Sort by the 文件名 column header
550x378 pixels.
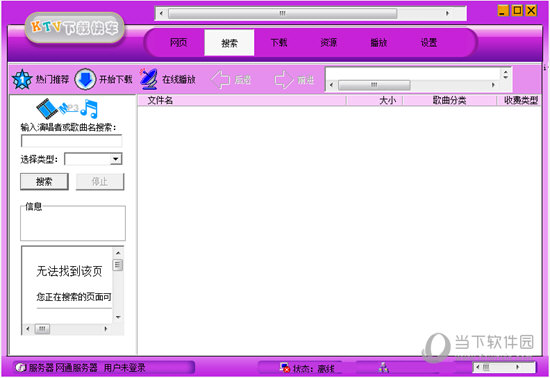[242, 101]
